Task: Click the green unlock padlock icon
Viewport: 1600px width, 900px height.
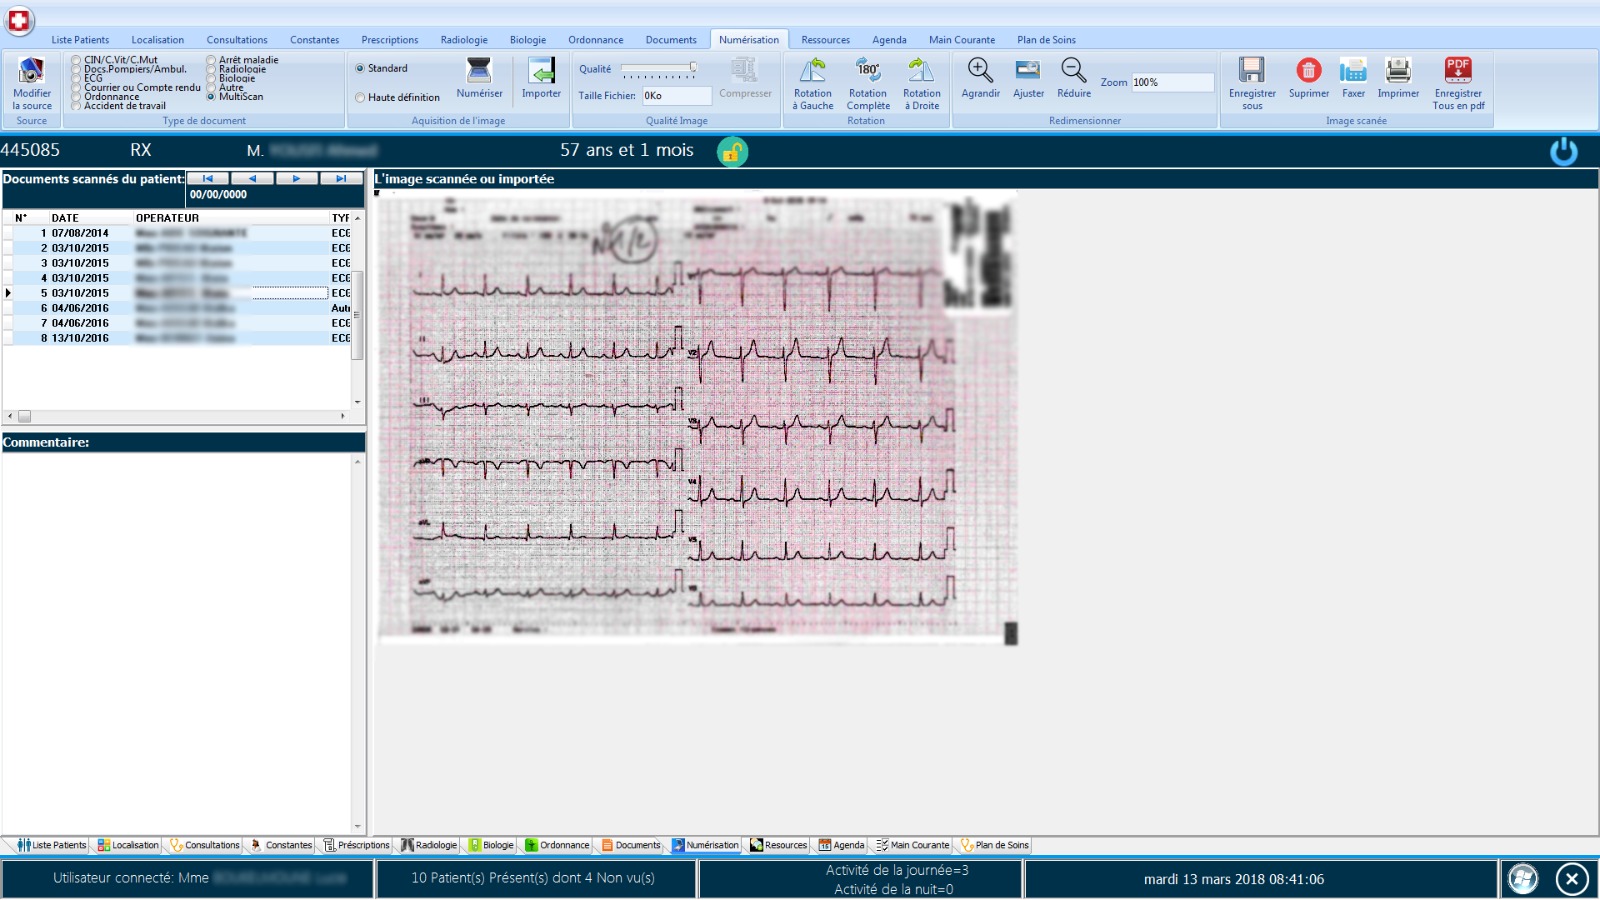Action: coord(733,151)
